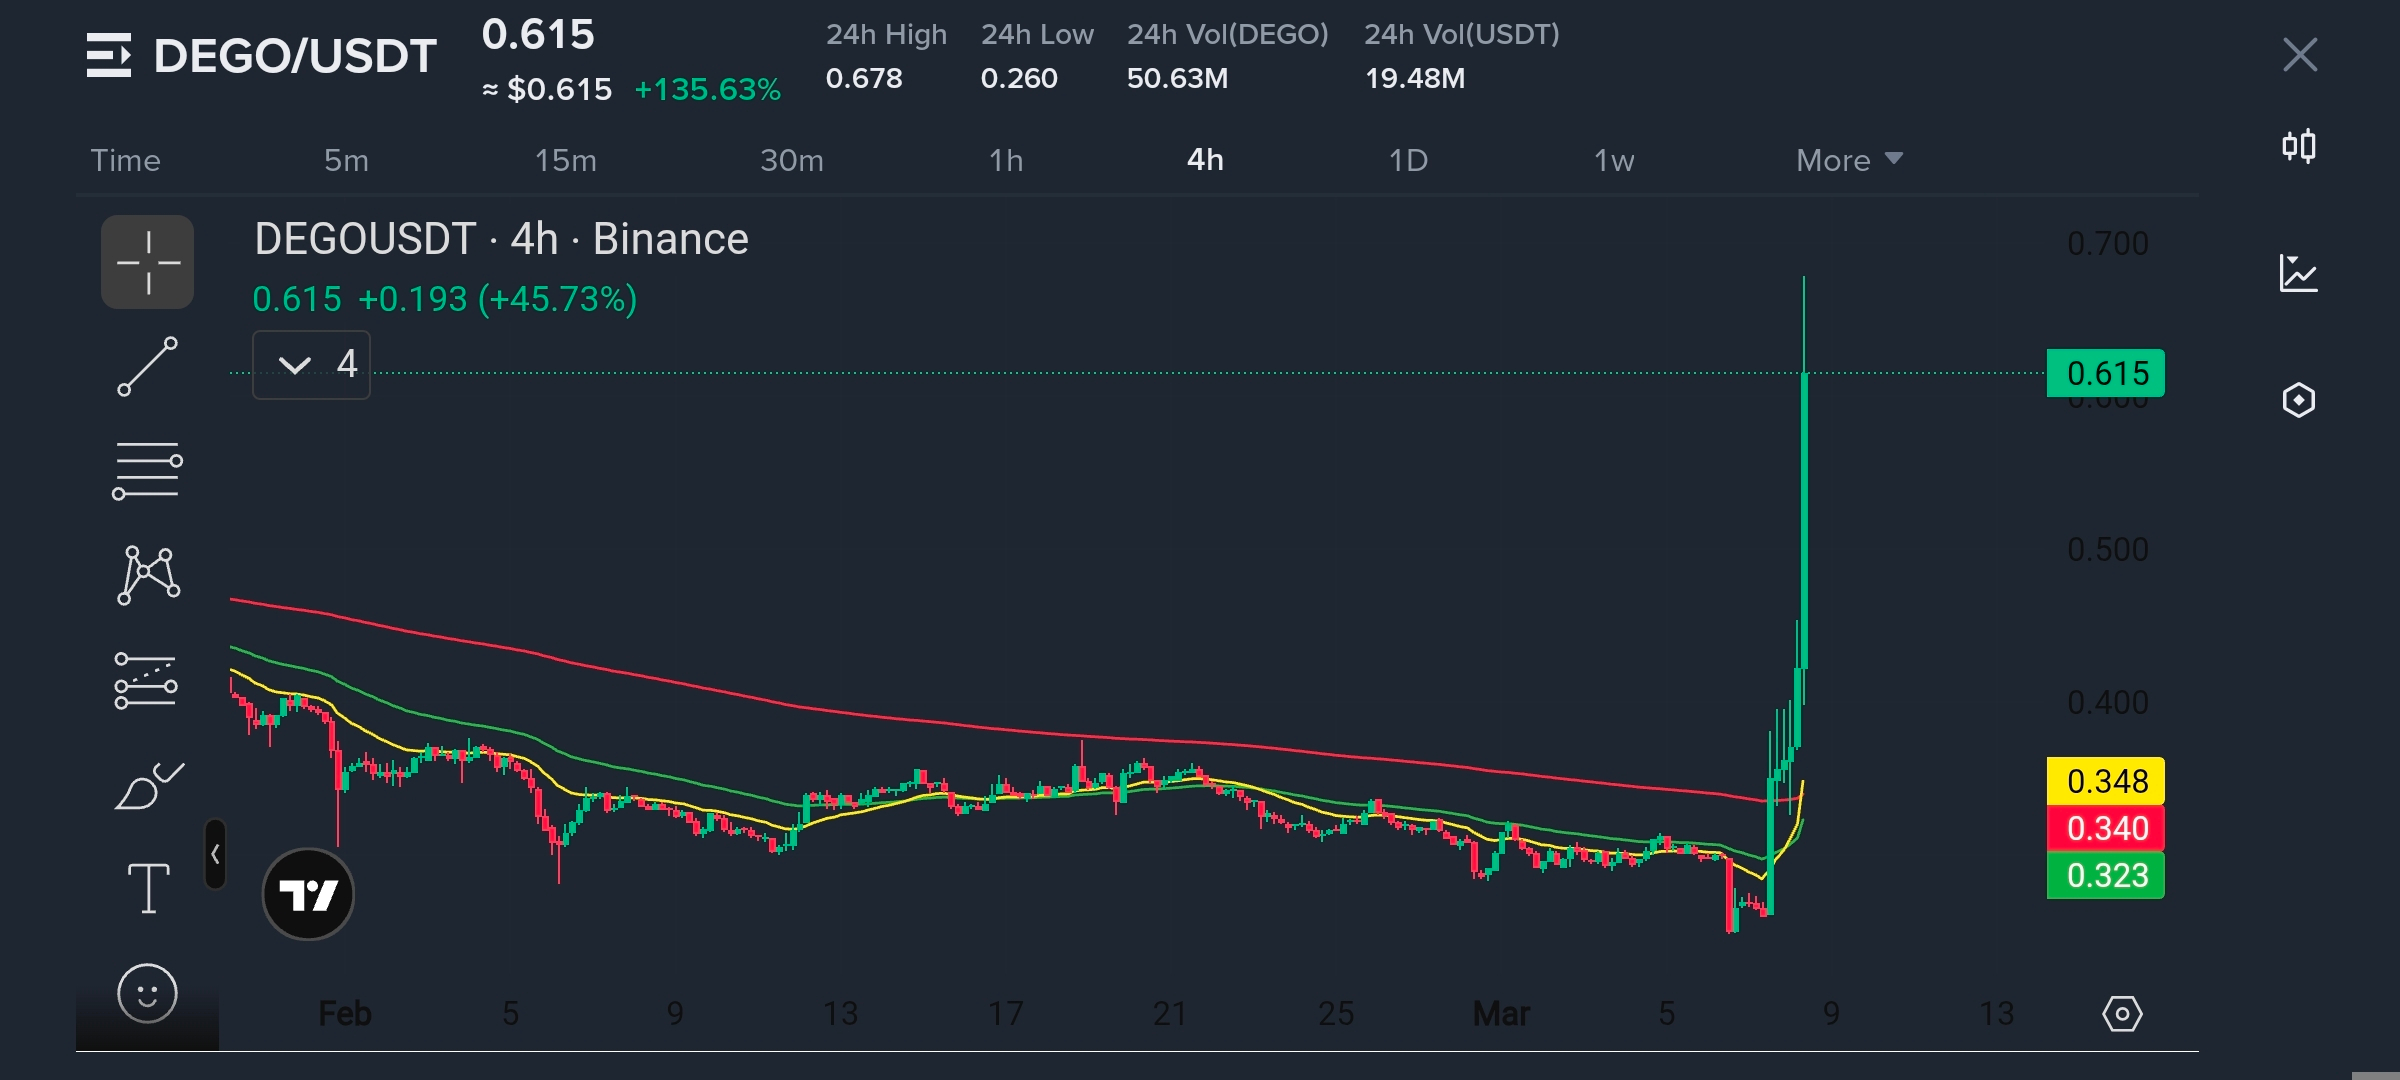This screenshot has width=2400, height=1080.
Task: Open the forecasting and measurement tools
Action: coord(147,681)
